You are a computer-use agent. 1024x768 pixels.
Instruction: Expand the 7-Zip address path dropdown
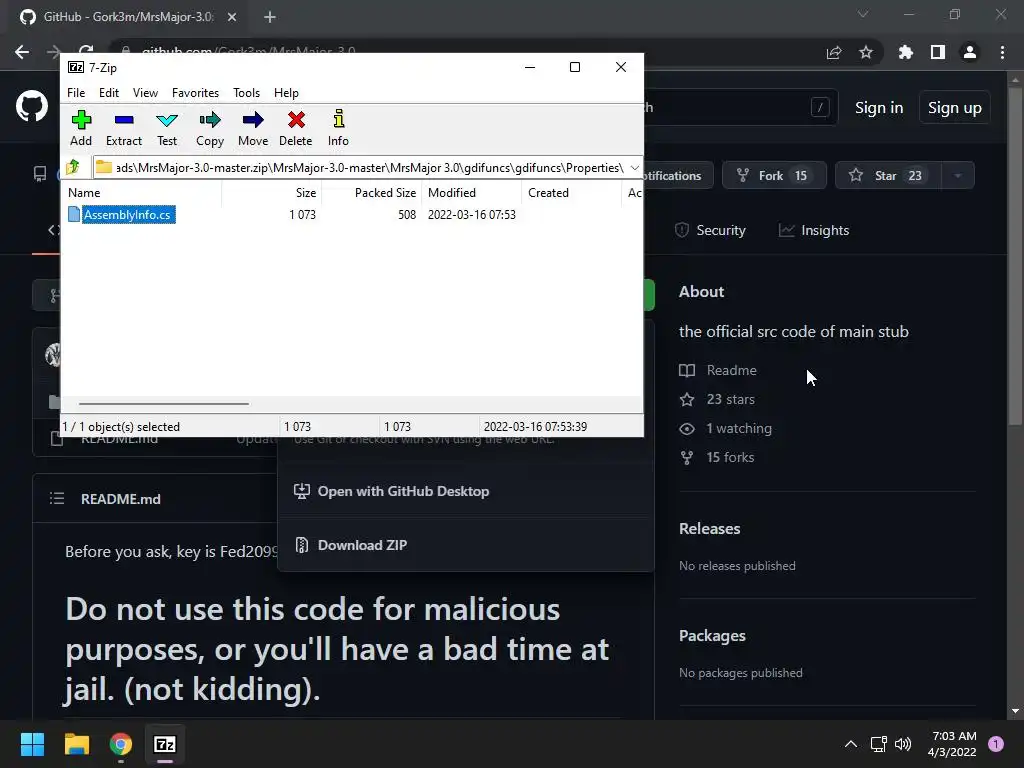(635, 168)
